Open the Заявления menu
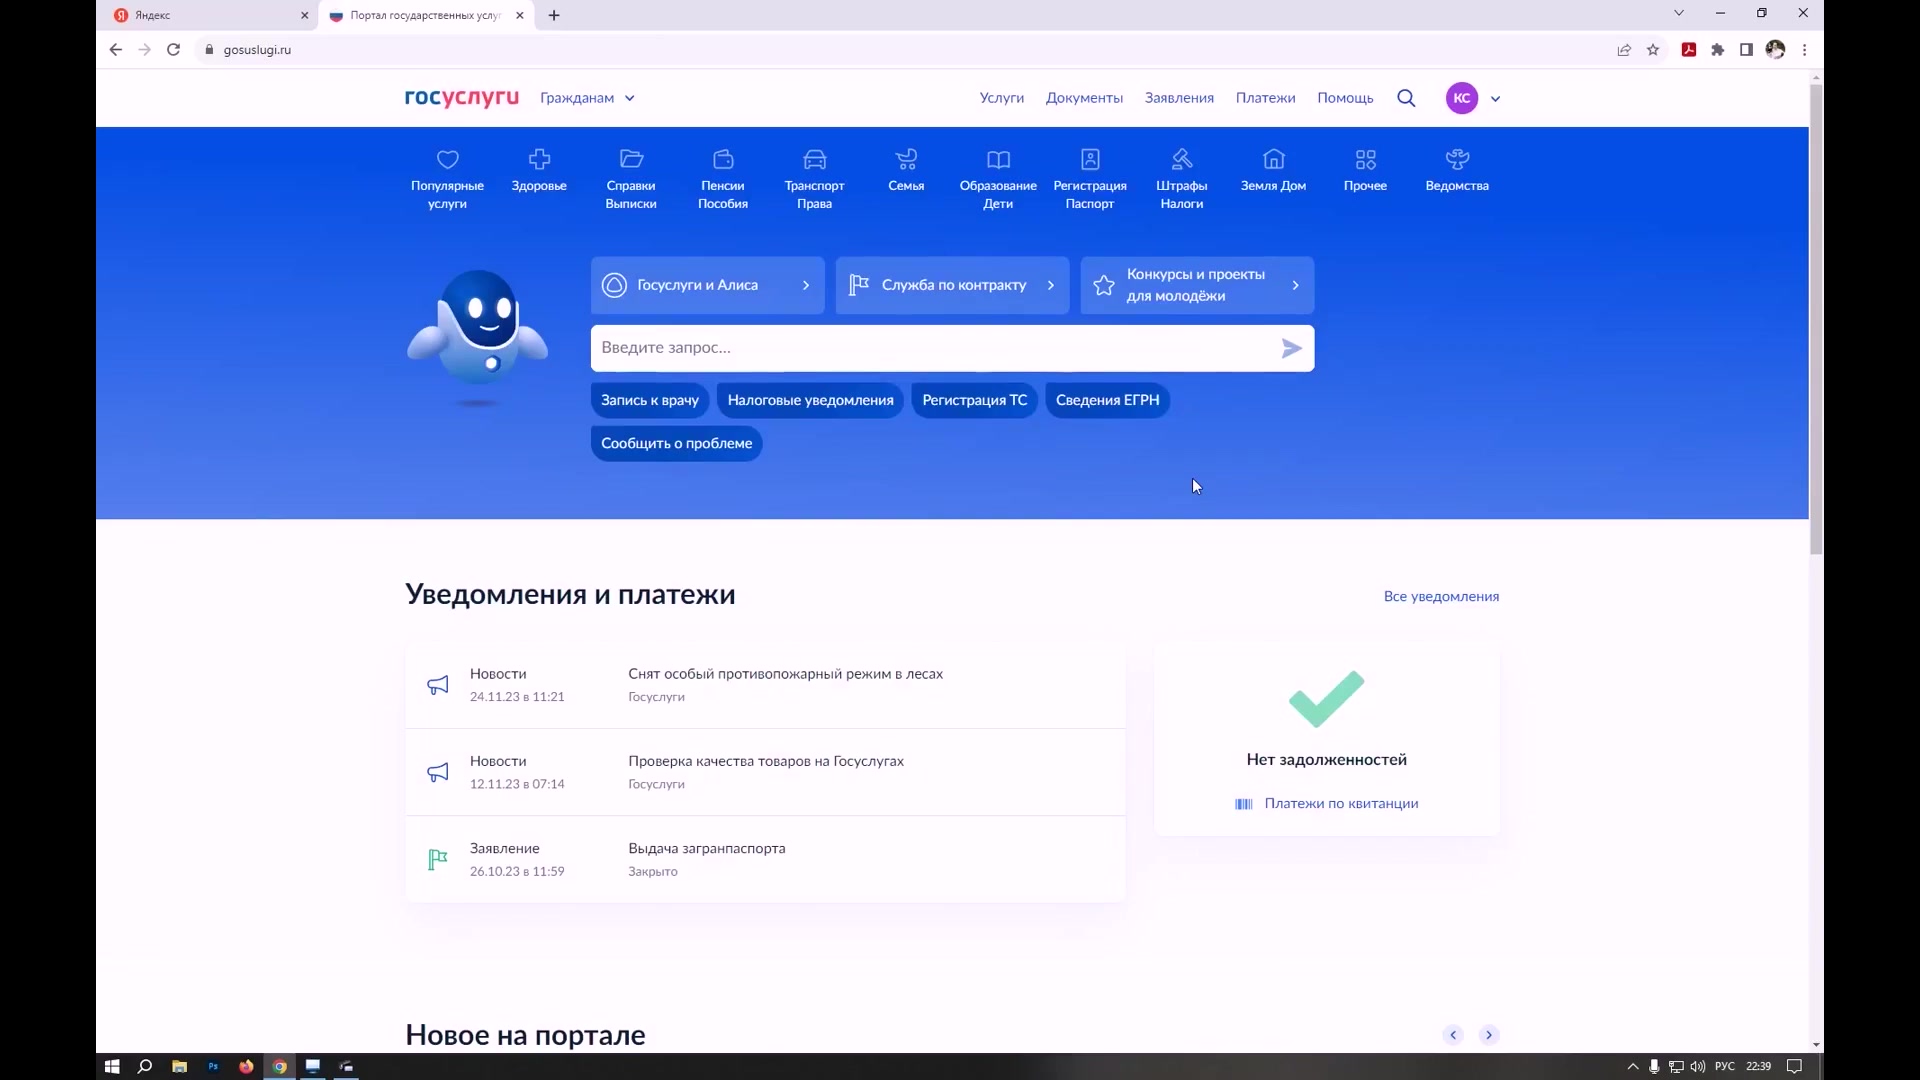The width and height of the screenshot is (1920, 1080). [1179, 98]
